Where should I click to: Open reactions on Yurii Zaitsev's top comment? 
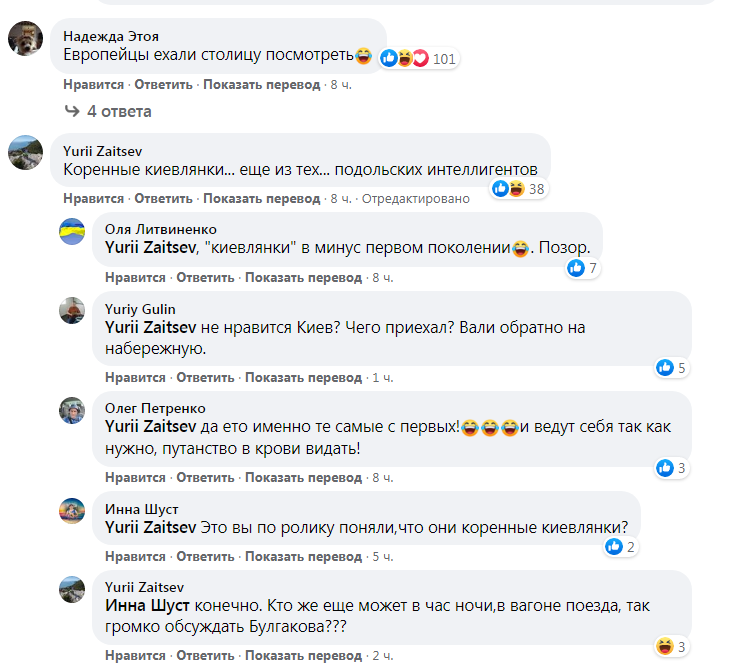click(x=508, y=188)
